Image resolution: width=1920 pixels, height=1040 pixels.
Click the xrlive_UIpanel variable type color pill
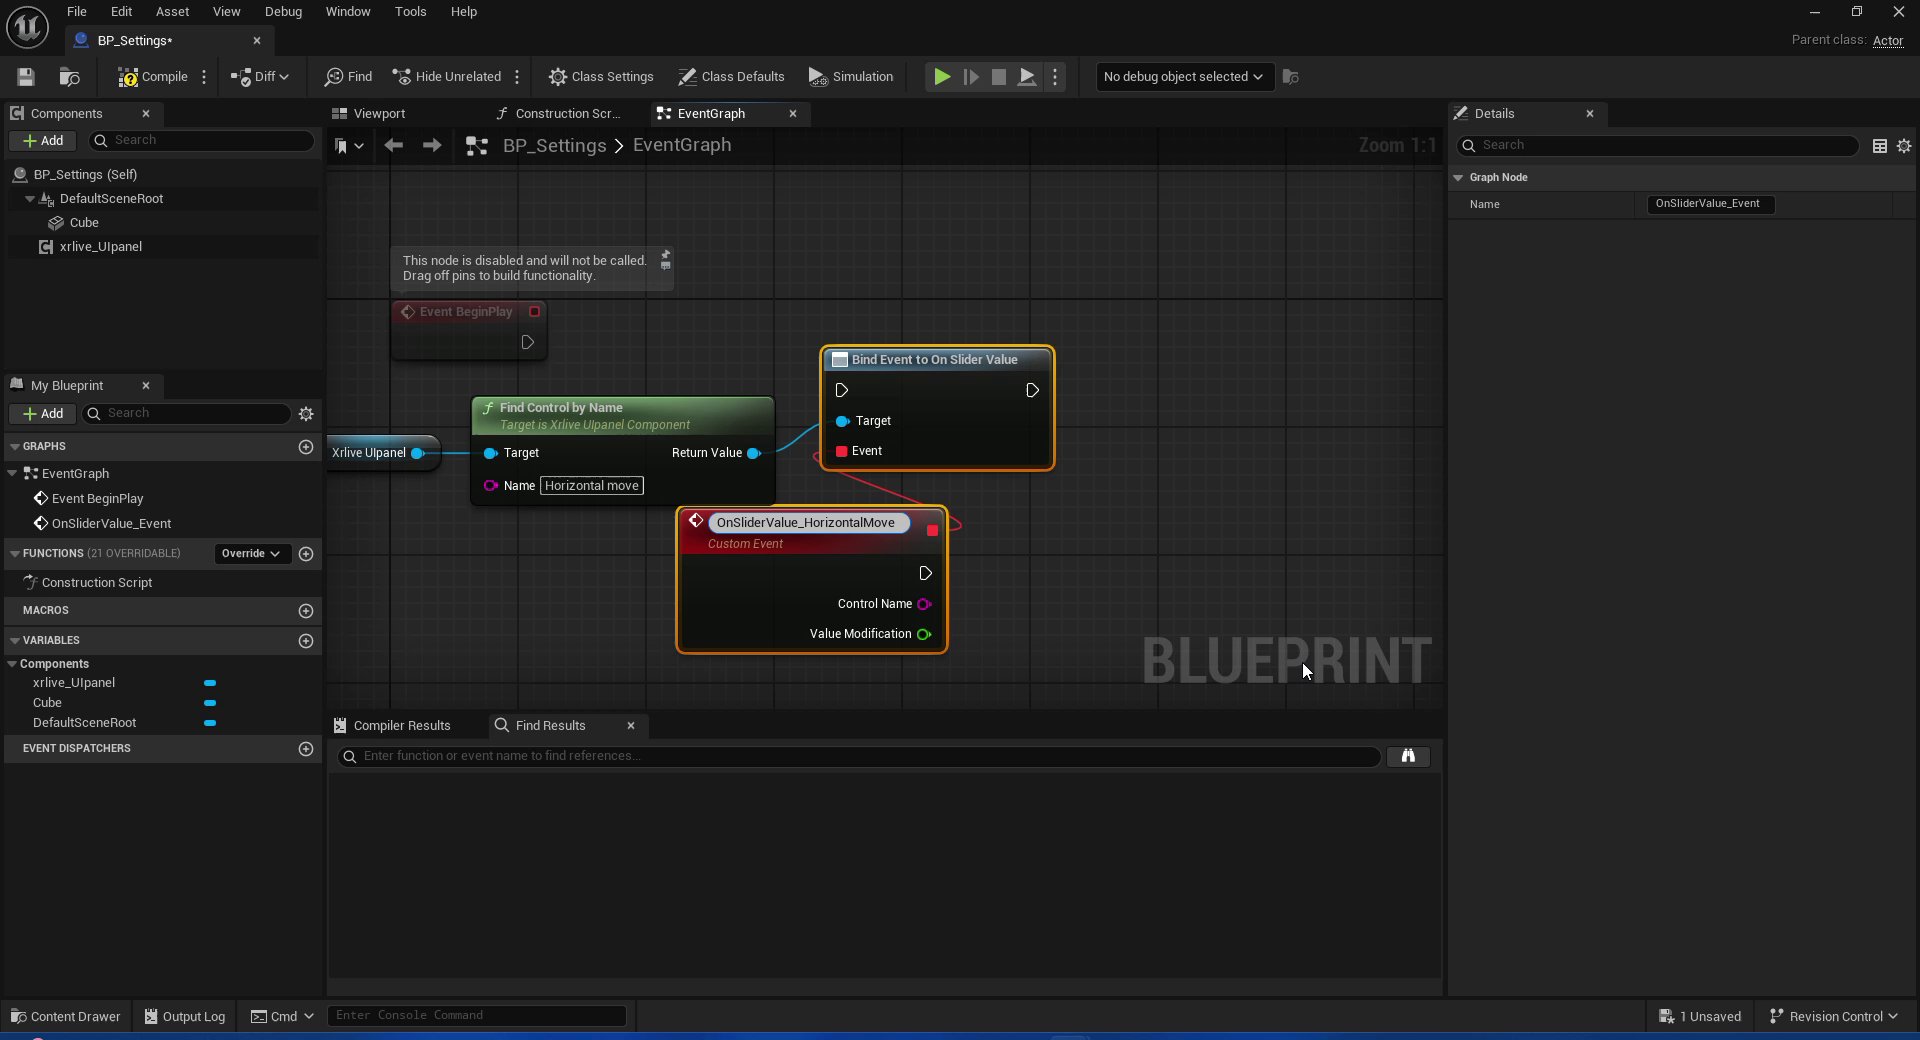click(210, 683)
